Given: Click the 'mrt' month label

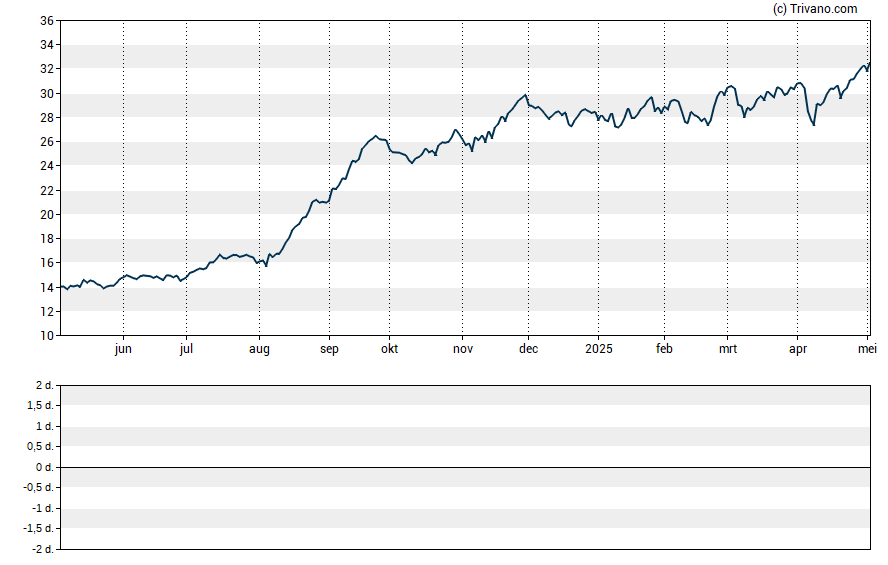Looking at the screenshot, I should point(728,349).
